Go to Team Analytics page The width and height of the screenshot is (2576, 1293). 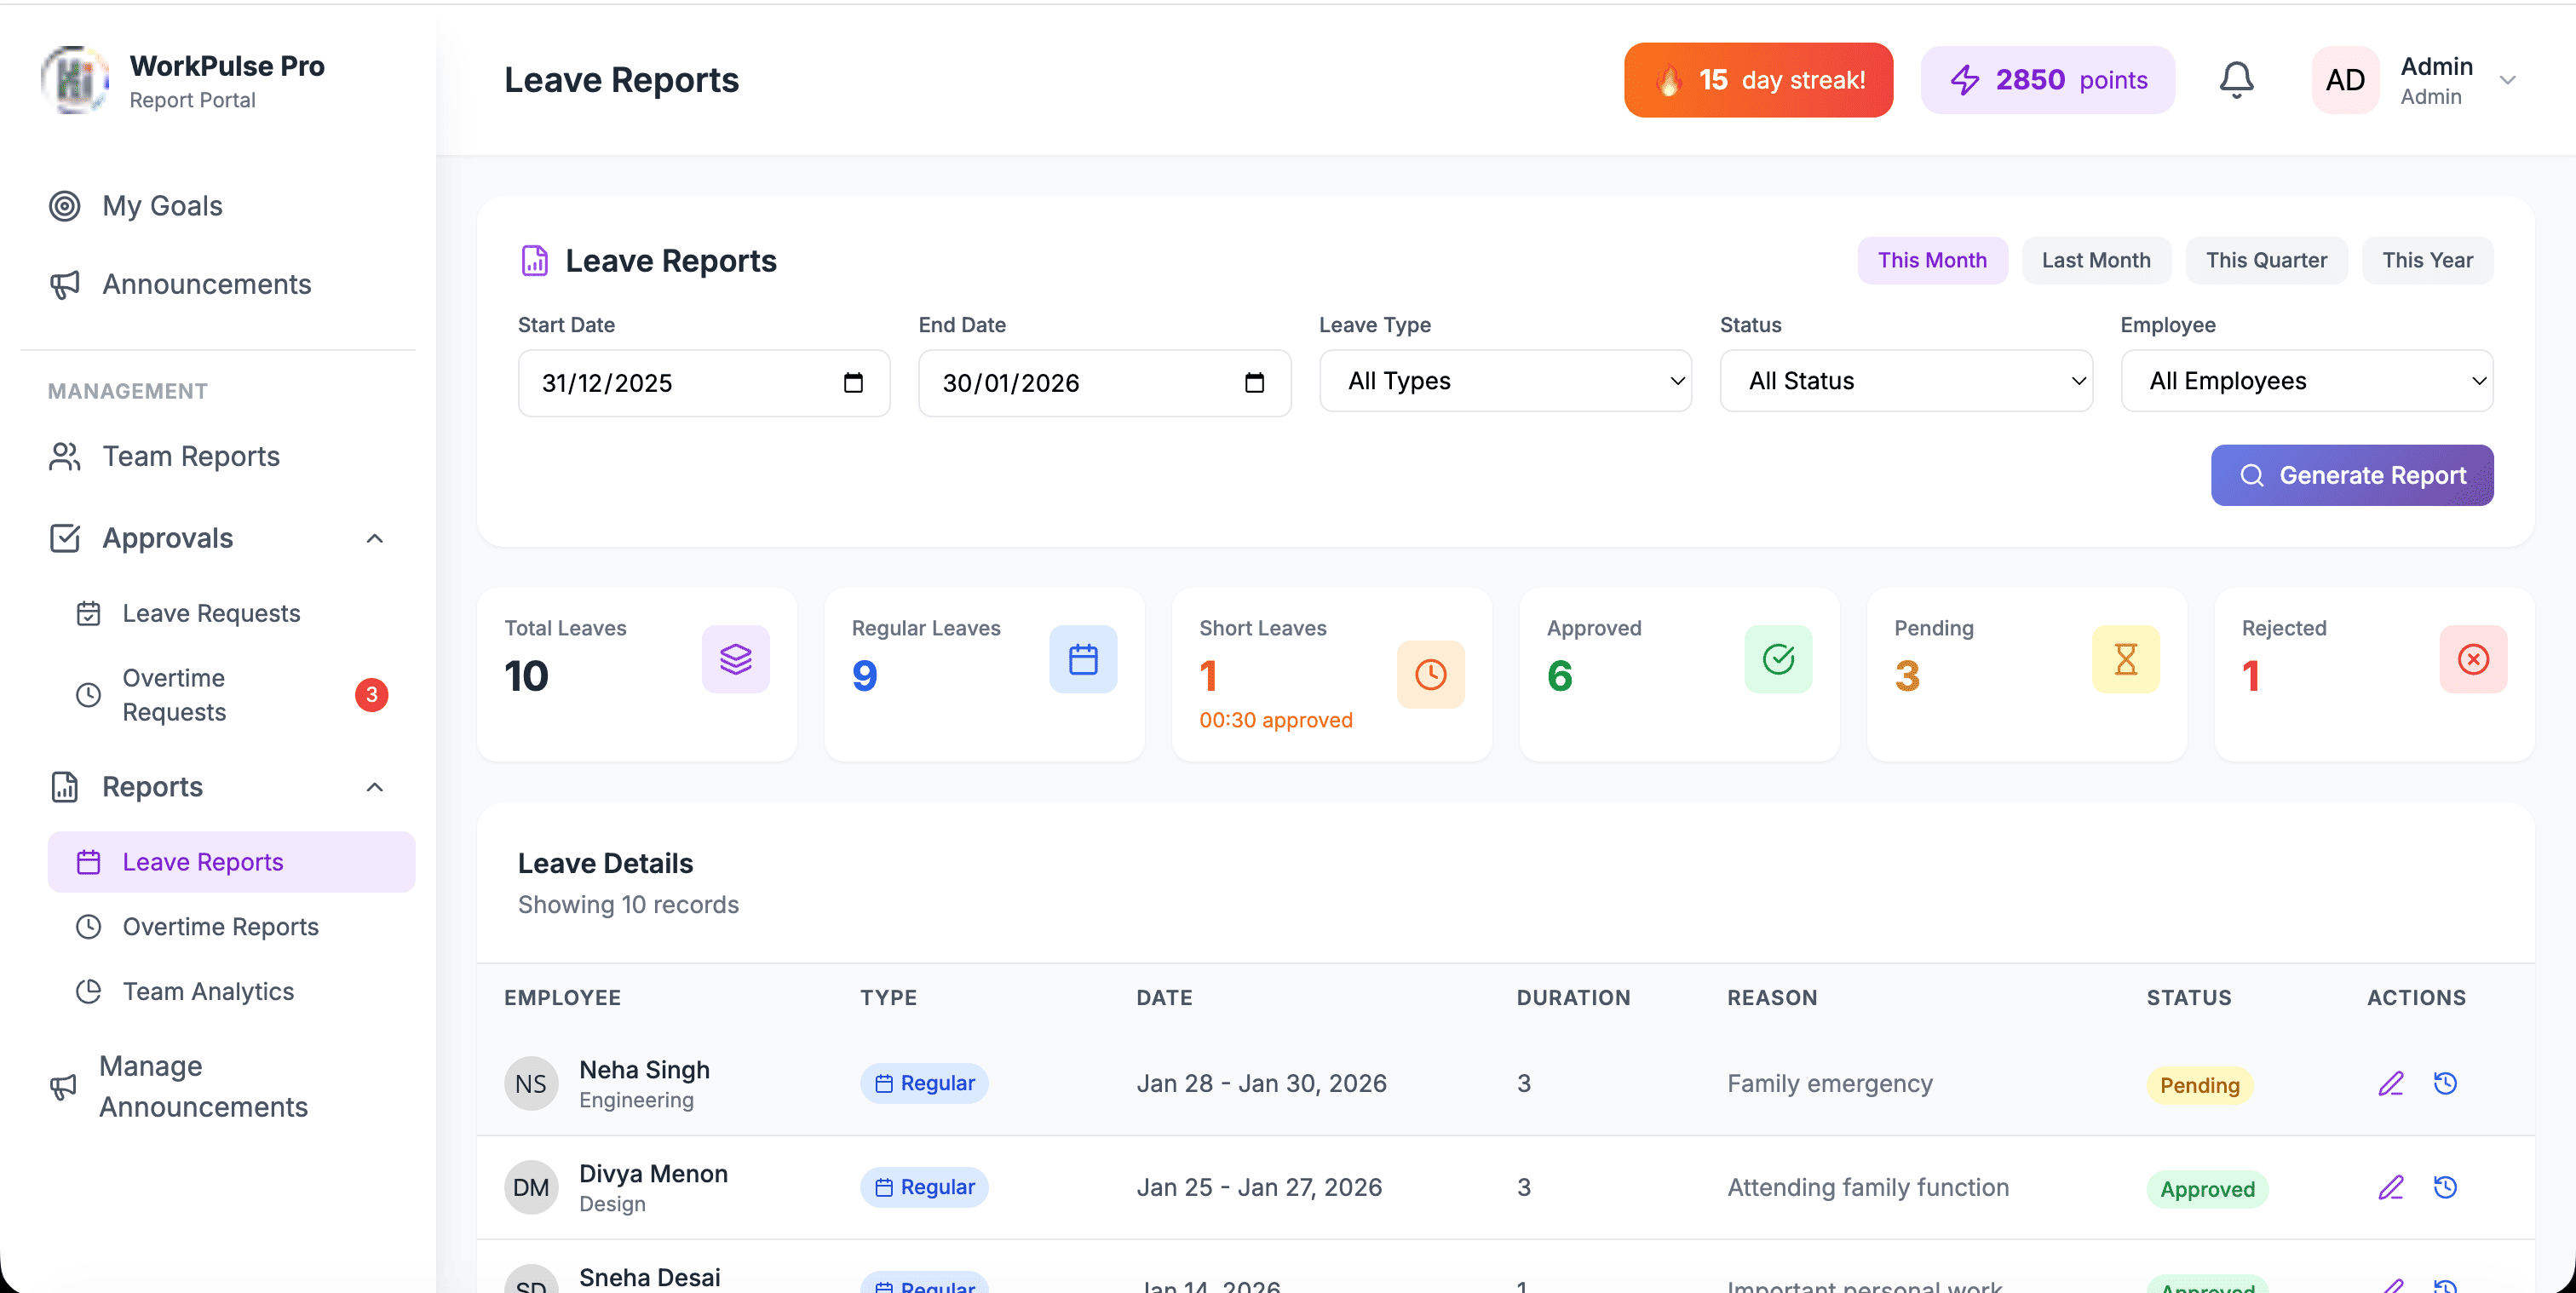coord(208,991)
